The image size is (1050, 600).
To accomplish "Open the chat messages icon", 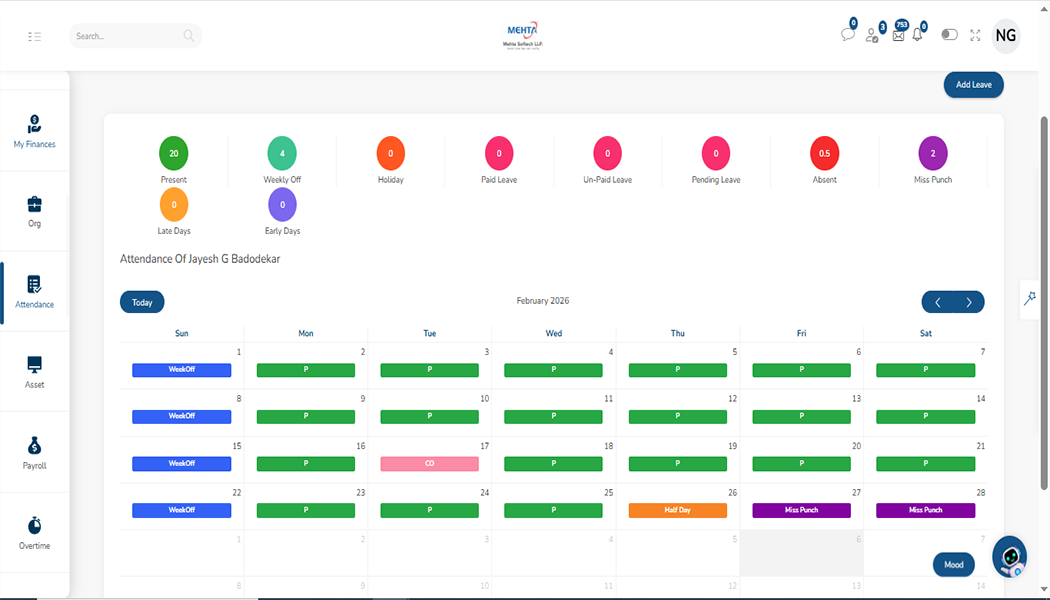I will click(847, 35).
